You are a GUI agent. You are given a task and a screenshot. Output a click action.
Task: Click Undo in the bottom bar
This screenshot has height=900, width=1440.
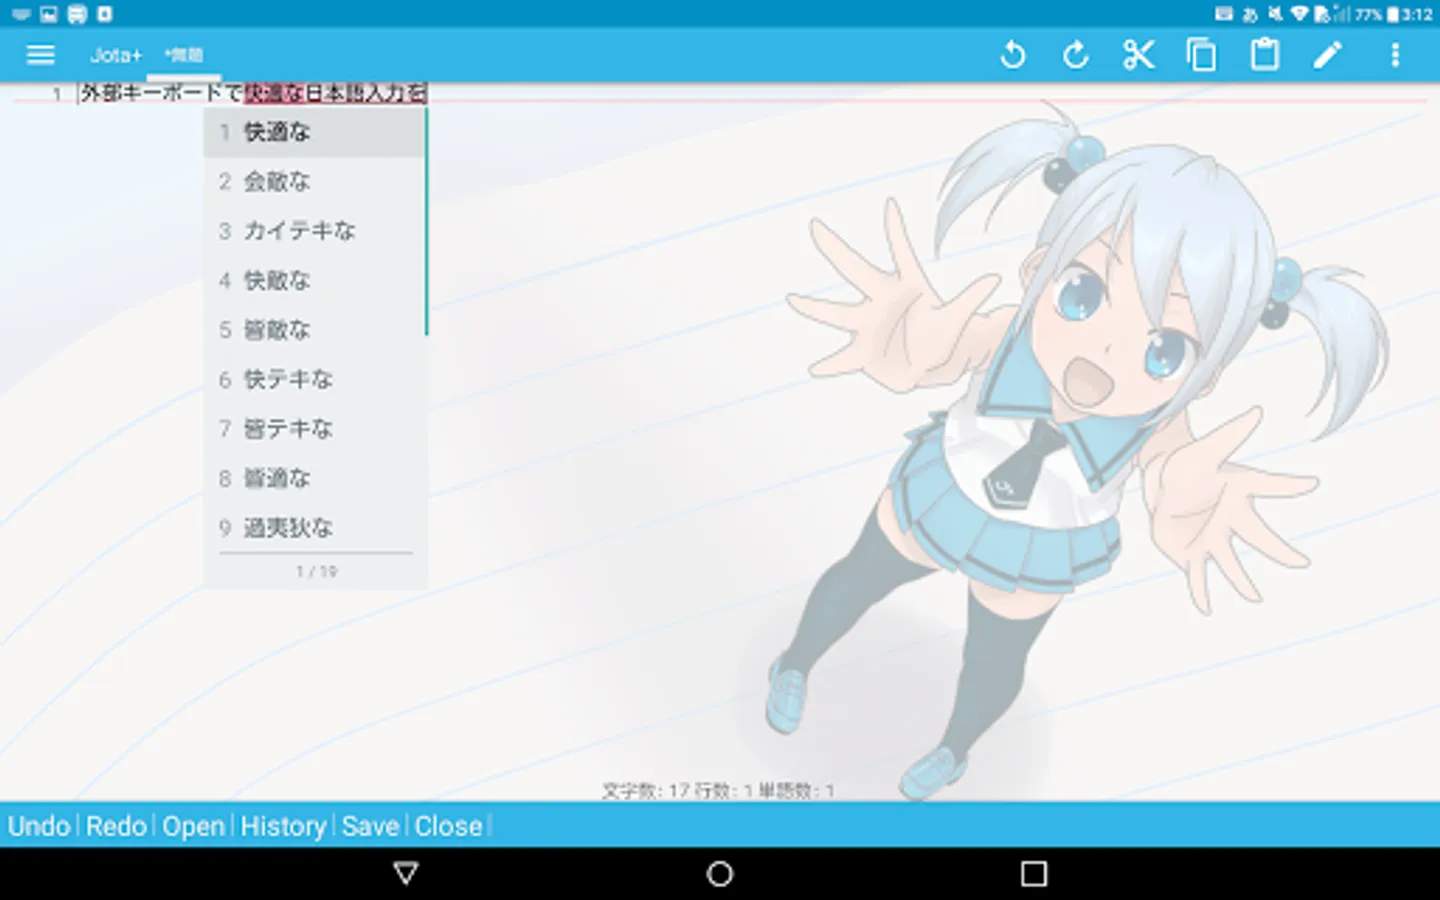point(39,826)
